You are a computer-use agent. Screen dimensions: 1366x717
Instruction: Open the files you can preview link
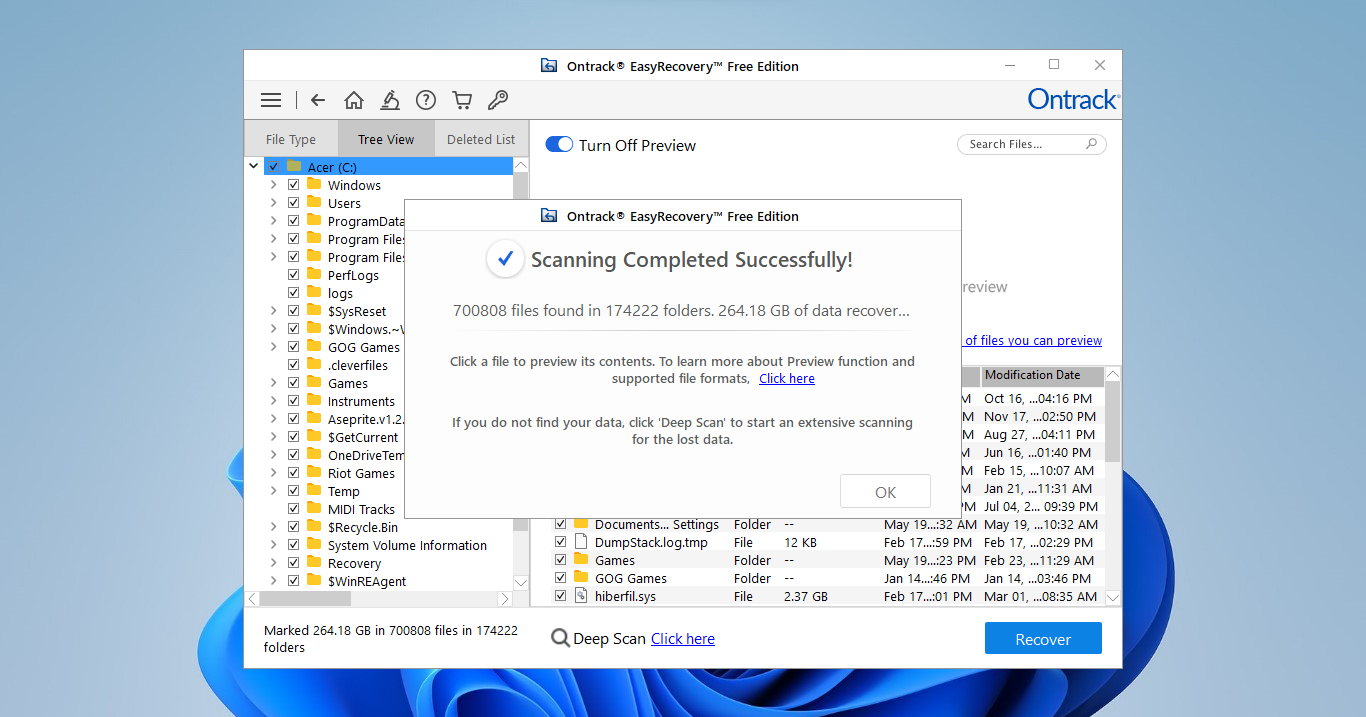point(1033,341)
